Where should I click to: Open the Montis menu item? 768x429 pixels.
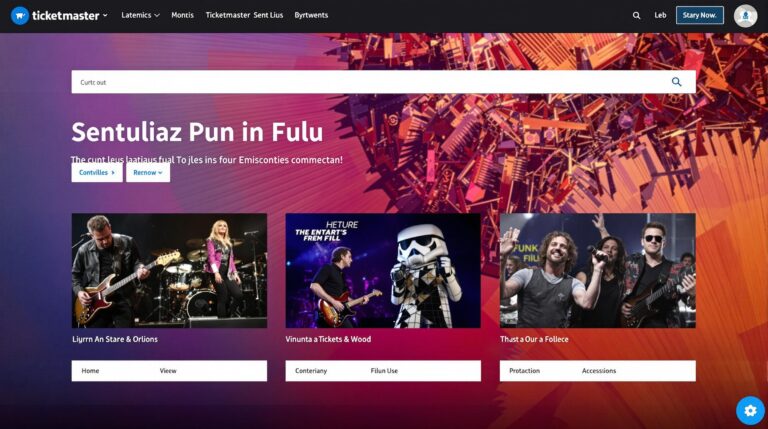coord(182,15)
